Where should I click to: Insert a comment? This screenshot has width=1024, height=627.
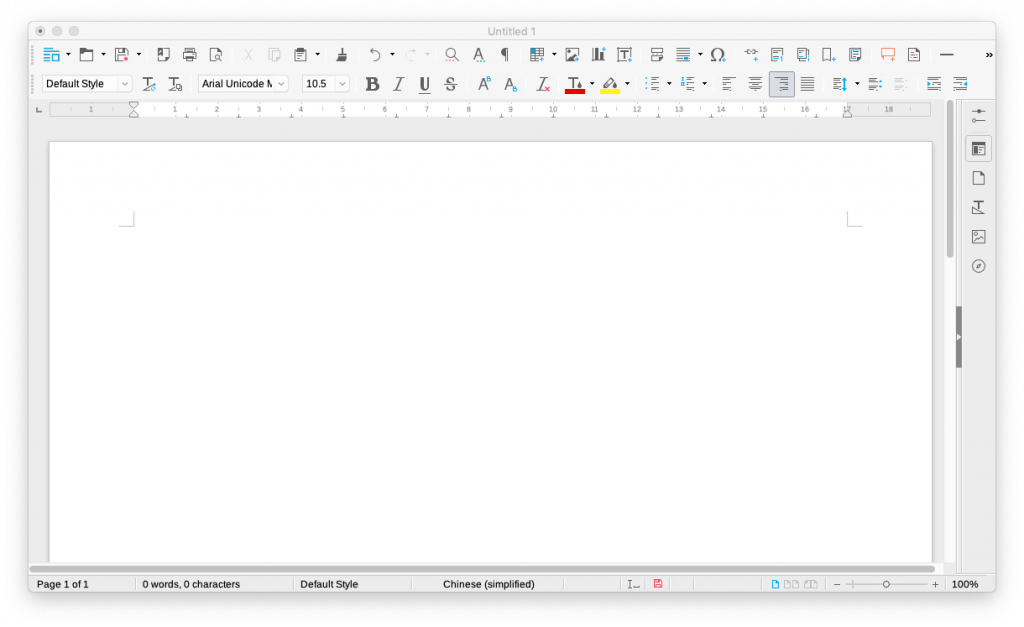coord(888,55)
